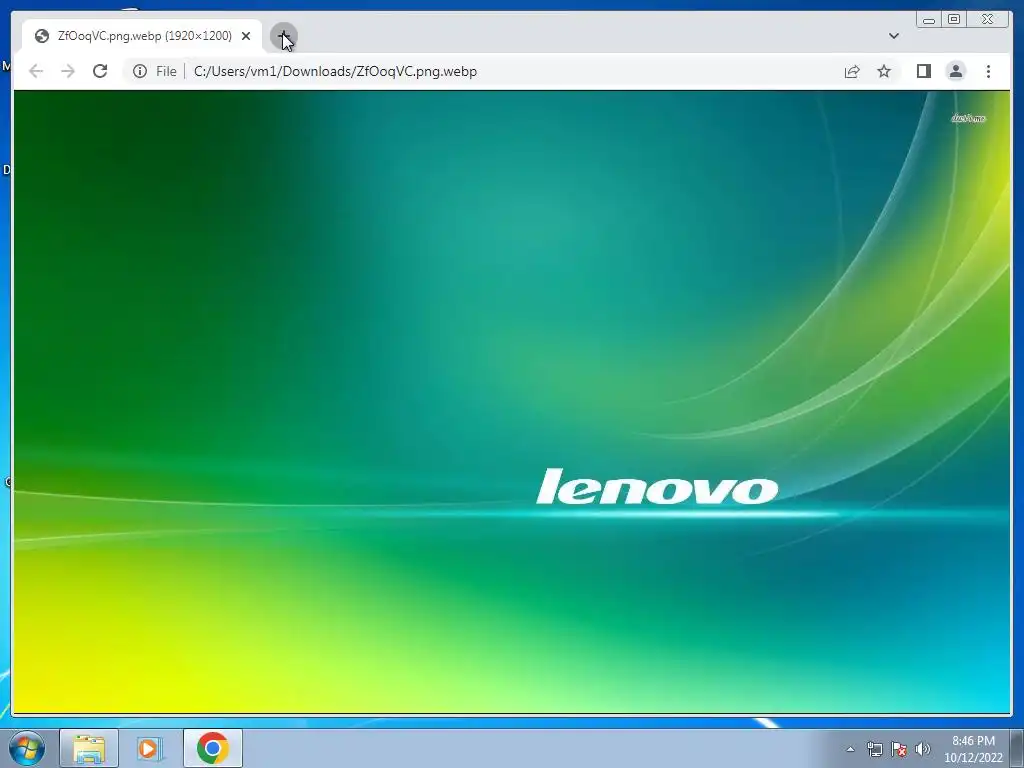Open a new tab with plus button
This screenshot has height=768, width=1024.
(283, 36)
